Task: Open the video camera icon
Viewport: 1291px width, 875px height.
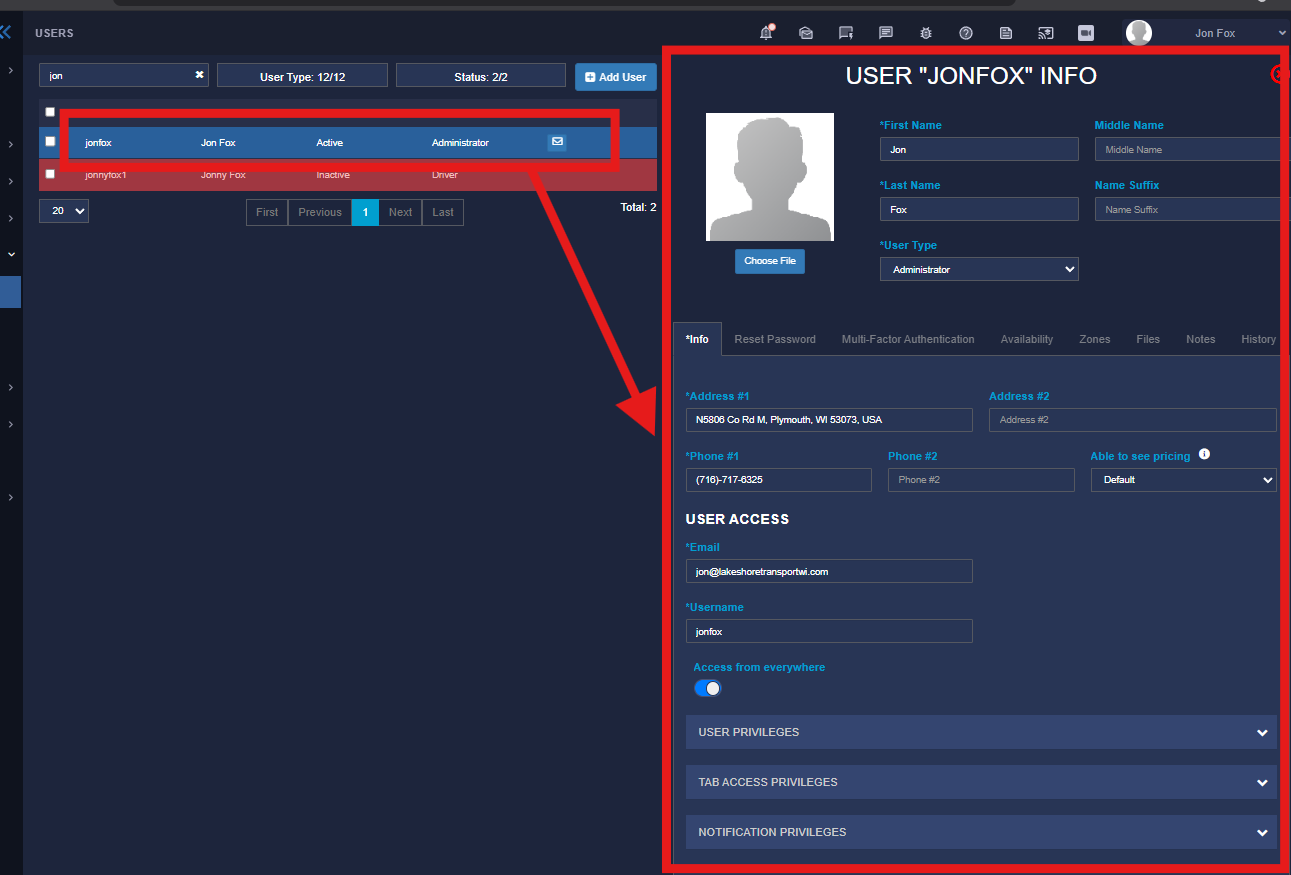Action: 1086,33
